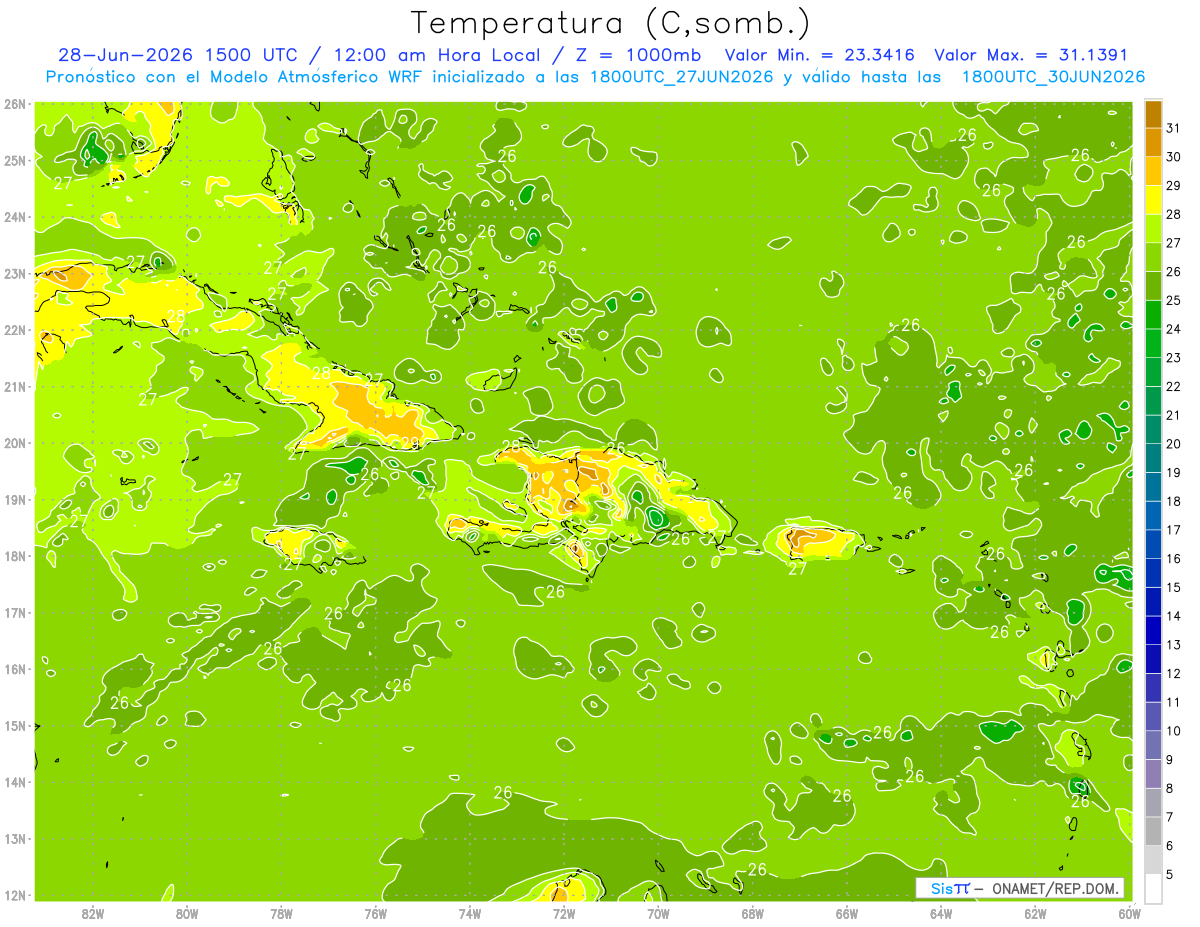The width and height of the screenshot is (1200, 927).
Task: Click the latitude axis label "24N"
Action: coord(15,217)
